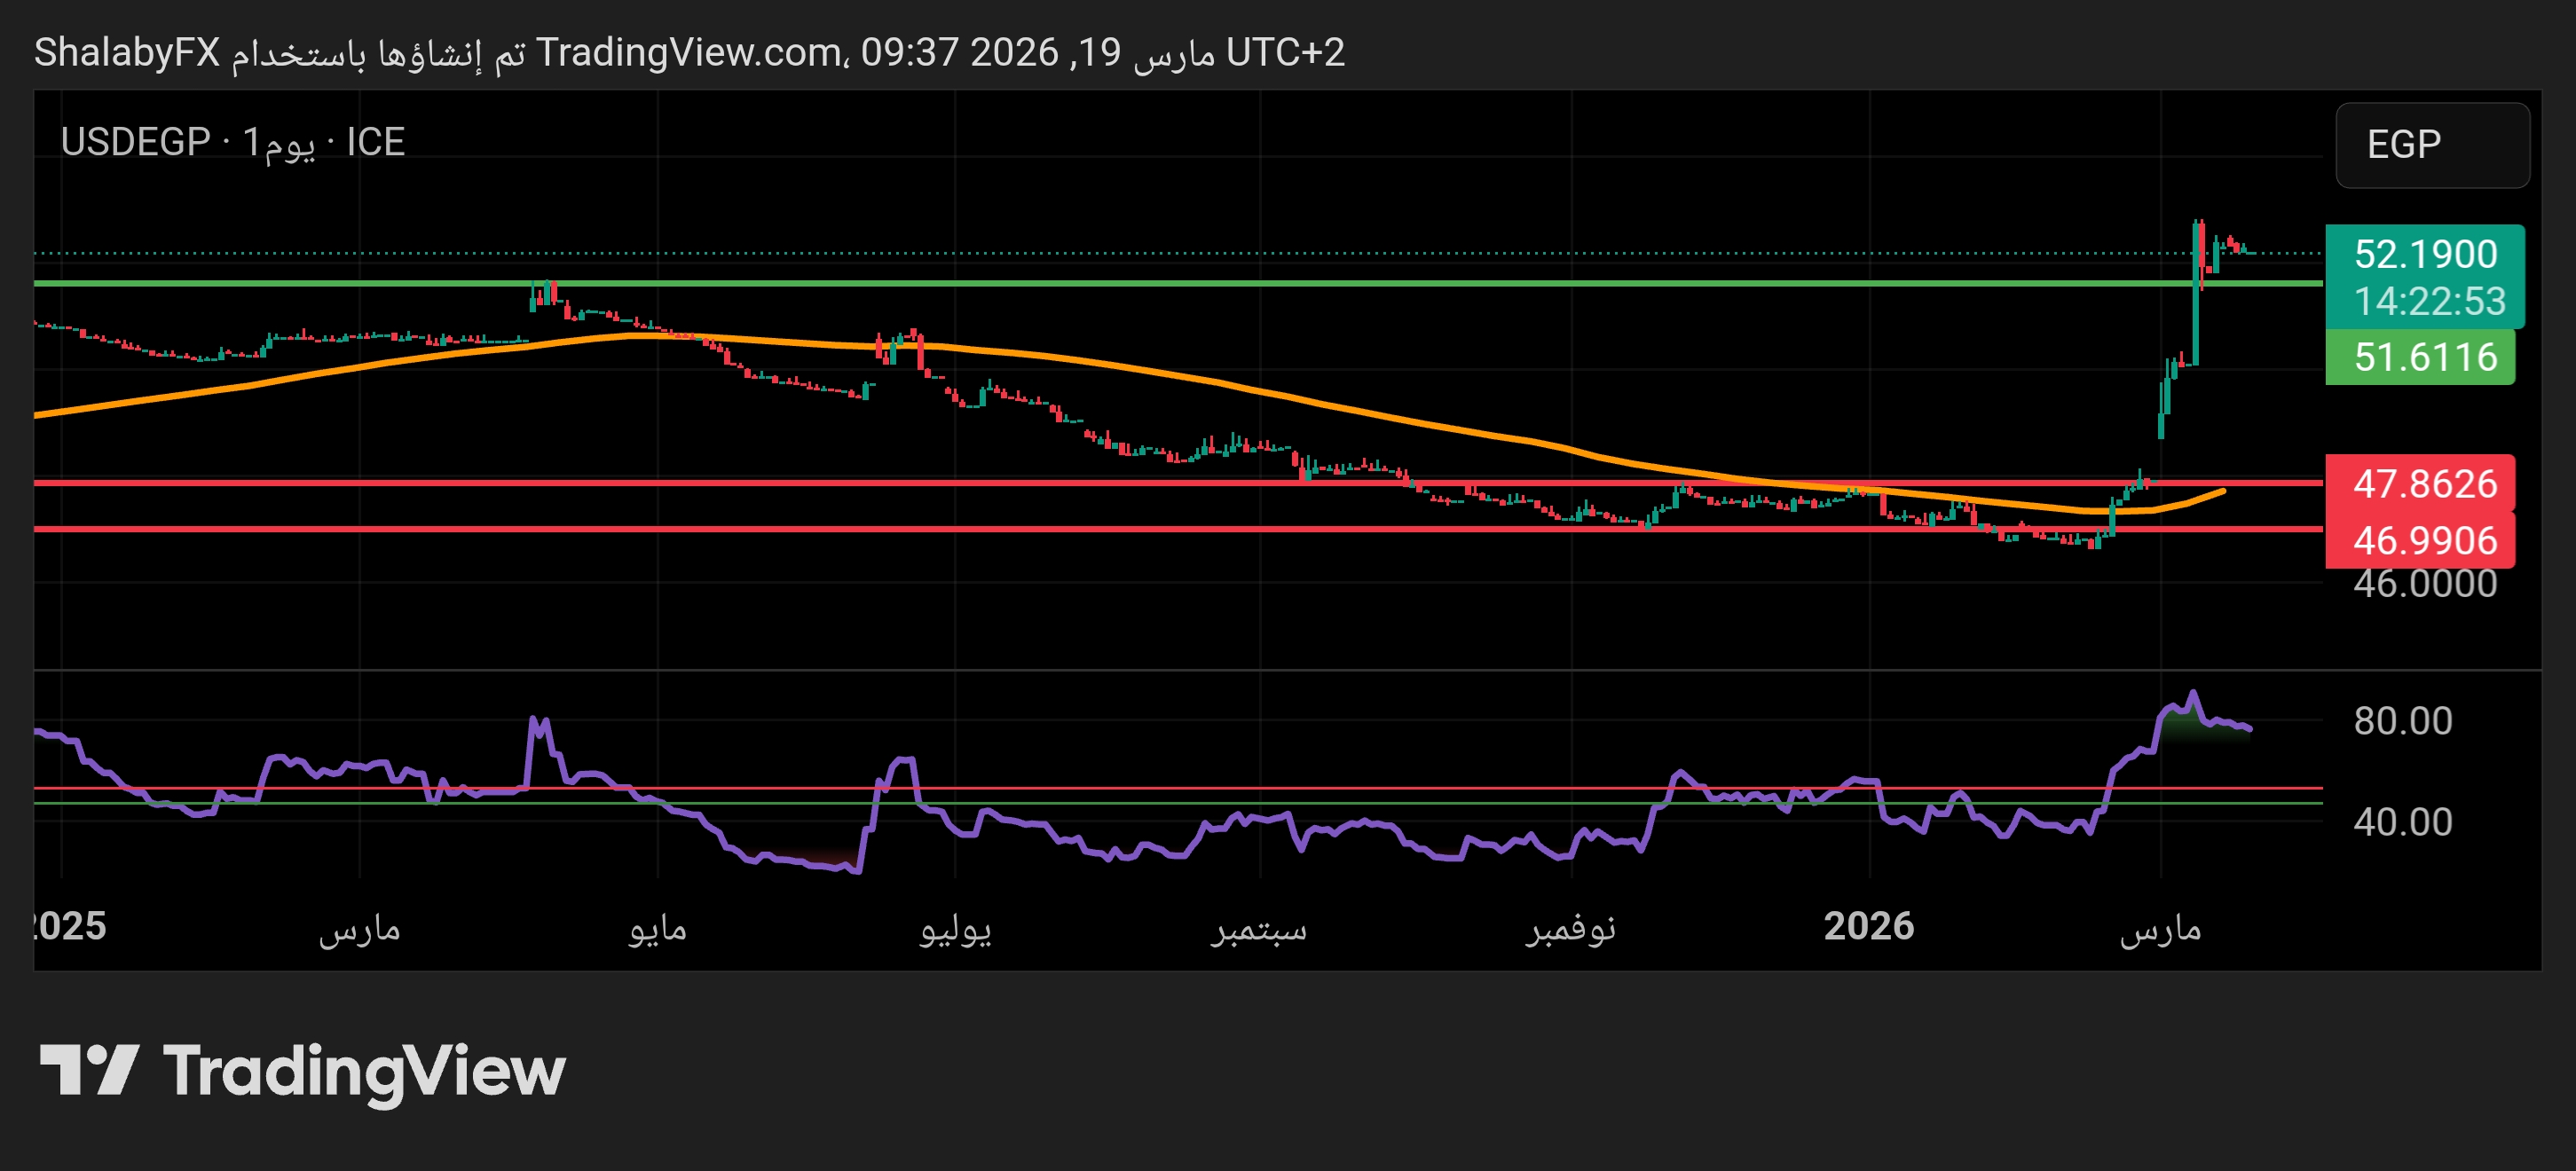
Task: Click the 52.1900 current price label
Action: click(x=2424, y=254)
